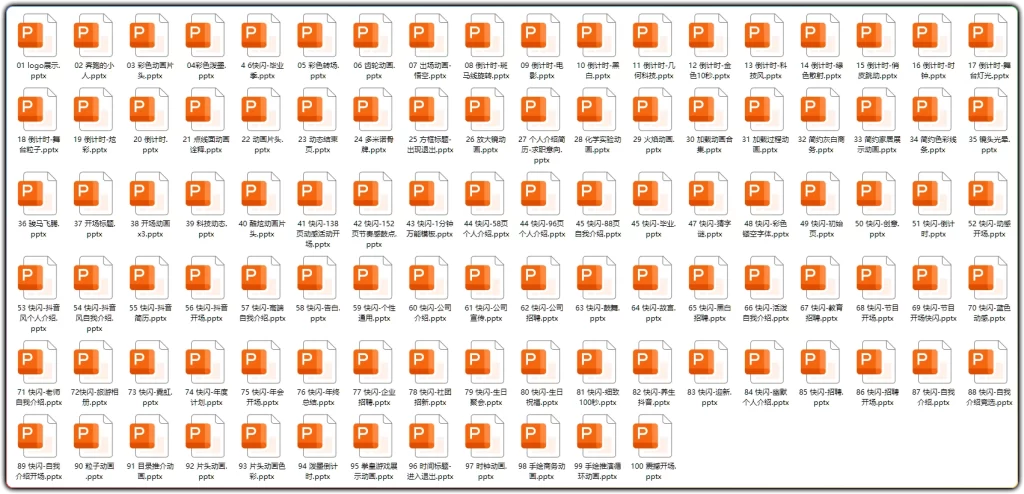Select the label "34 简约色彩线条.pptx"

click(933, 145)
